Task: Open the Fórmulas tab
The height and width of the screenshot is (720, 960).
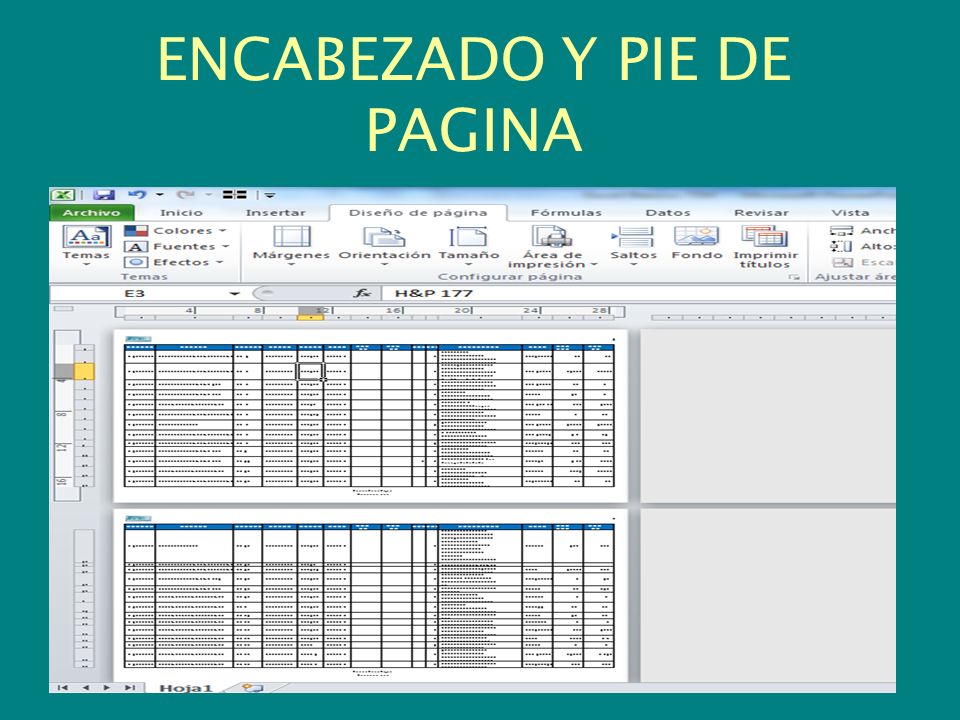Action: [x=566, y=212]
